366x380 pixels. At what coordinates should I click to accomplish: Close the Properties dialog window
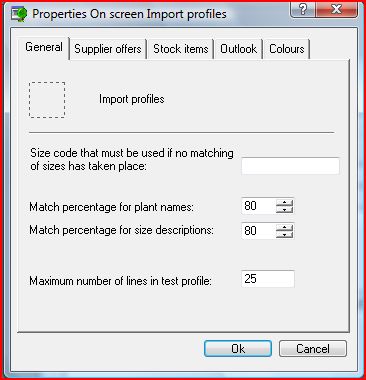pyautogui.click(x=337, y=9)
